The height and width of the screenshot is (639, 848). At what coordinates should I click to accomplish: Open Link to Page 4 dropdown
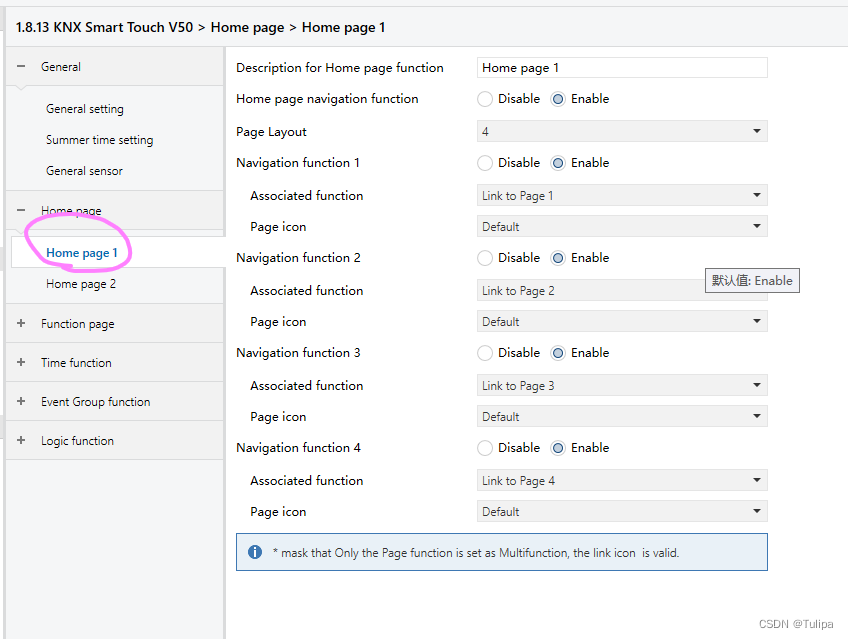coord(622,480)
